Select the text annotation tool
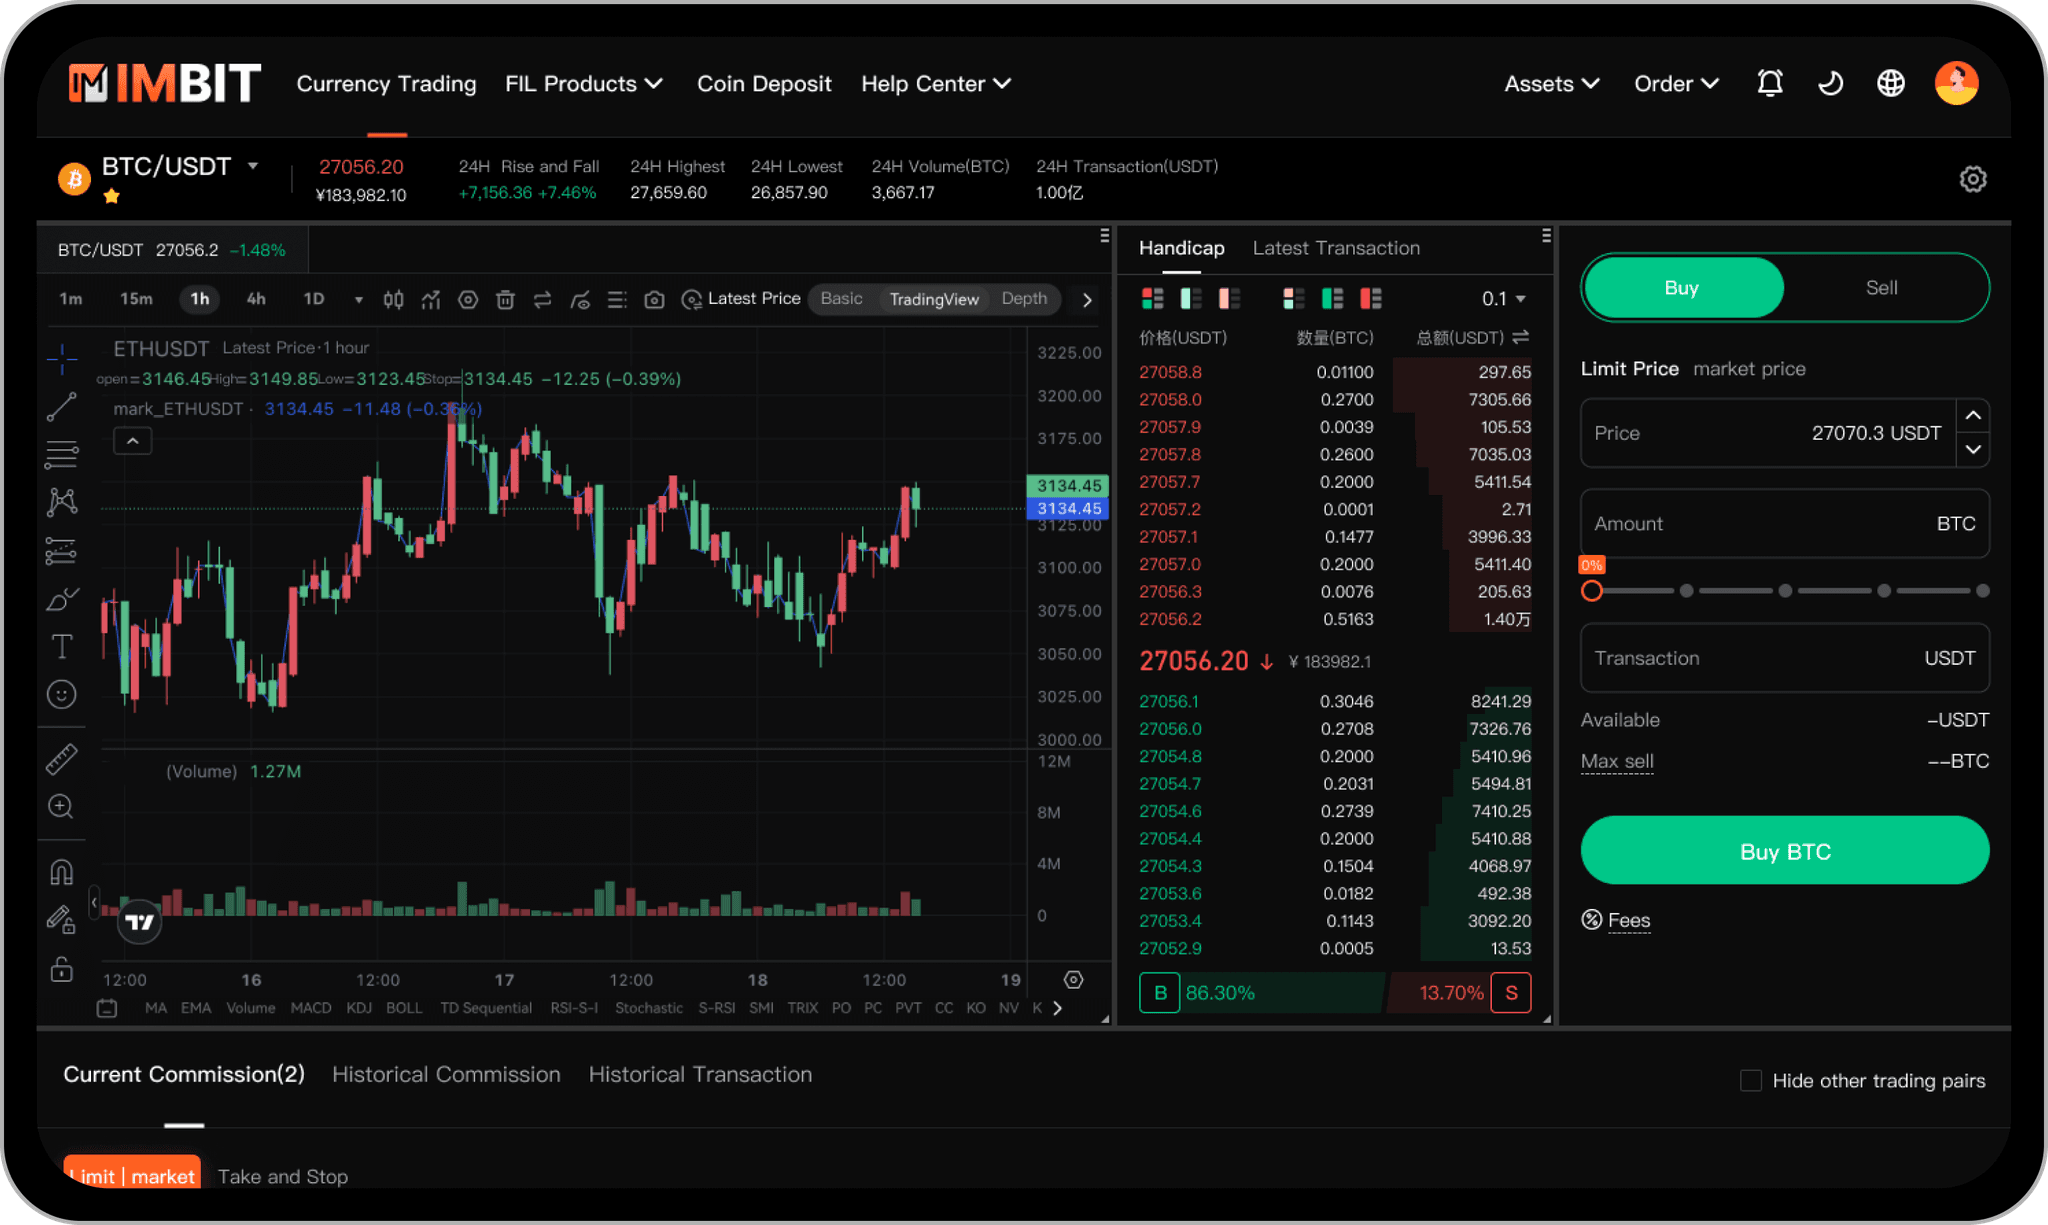Viewport: 2048px width, 1225px height. pyautogui.click(x=62, y=647)
